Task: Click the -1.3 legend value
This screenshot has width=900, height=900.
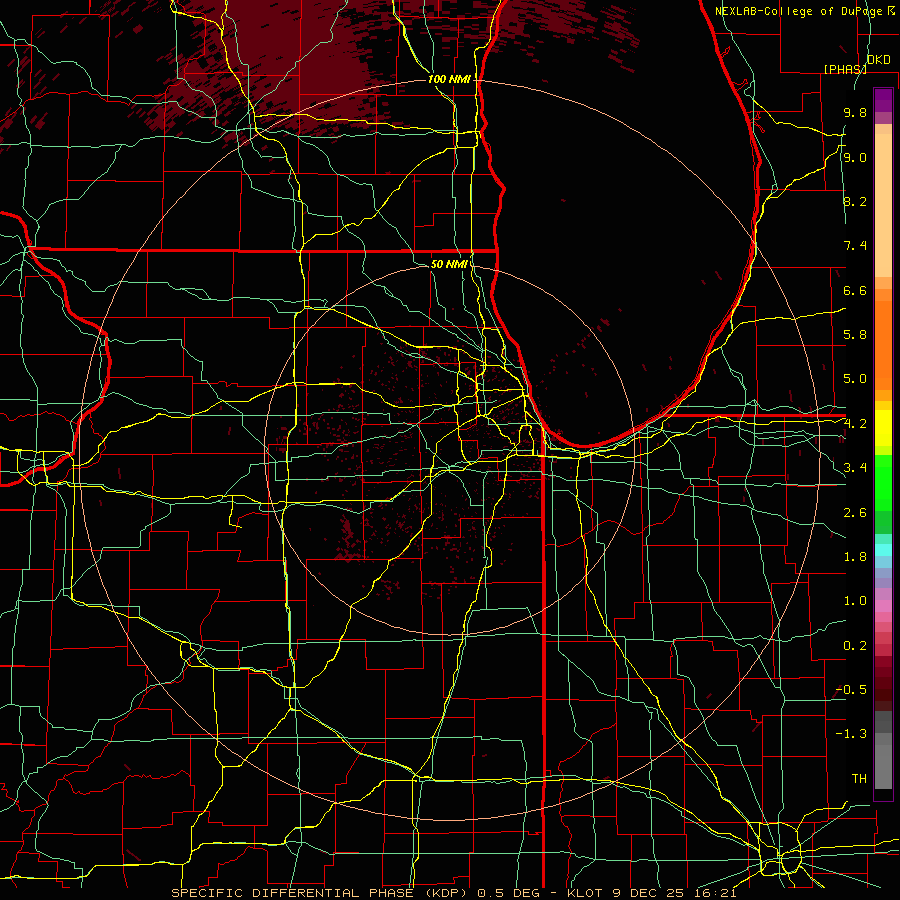Action: (x=851, y=734)
